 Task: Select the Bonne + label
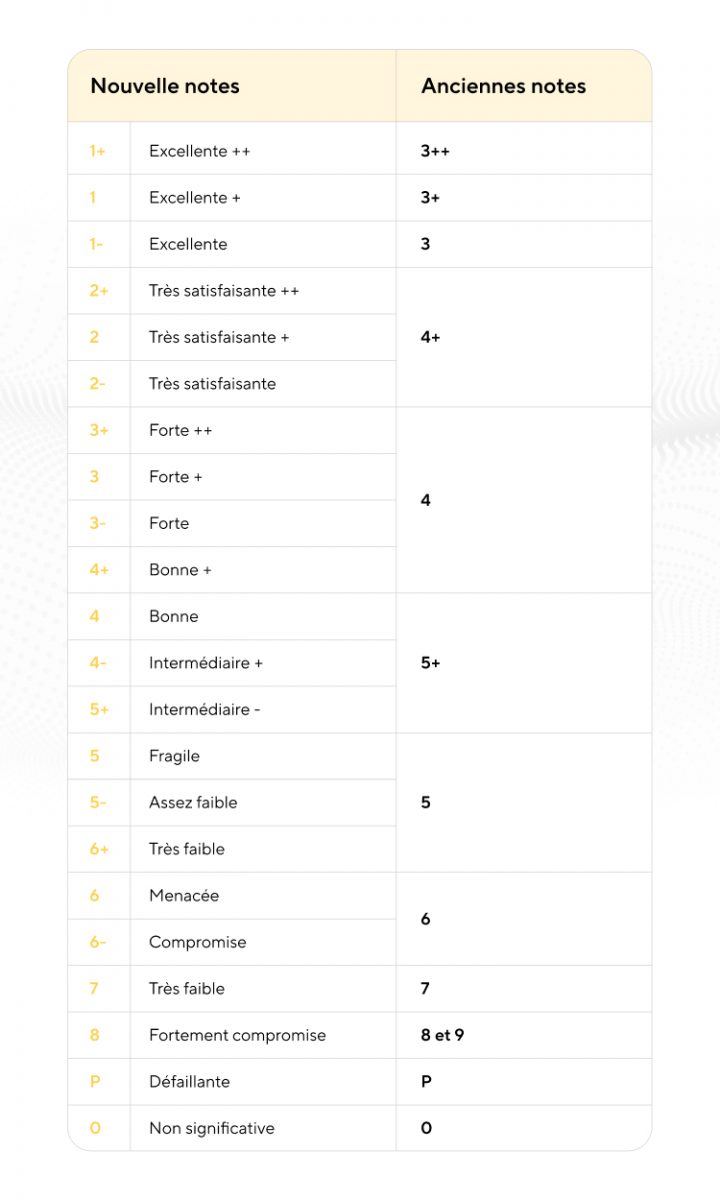[180, 570]
